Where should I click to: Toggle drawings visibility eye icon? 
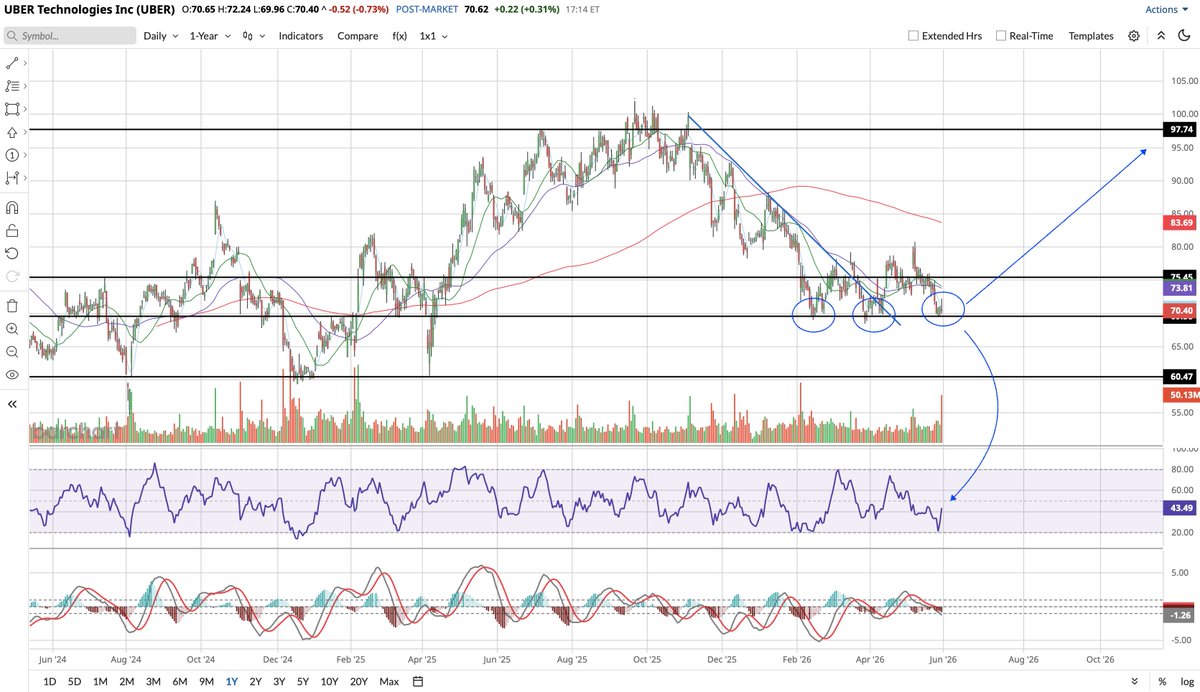11,374
